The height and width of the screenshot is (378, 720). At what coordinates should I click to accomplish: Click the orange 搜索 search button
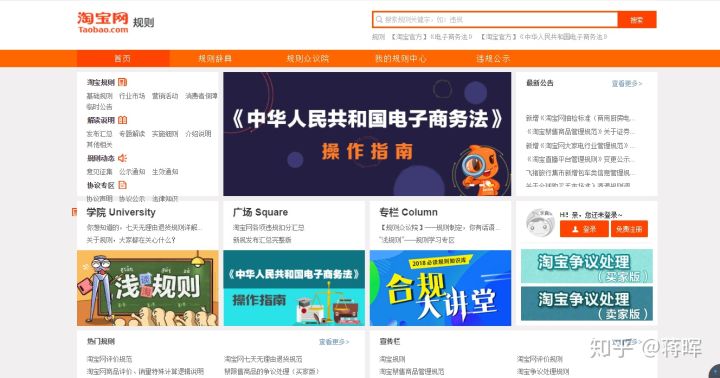click(637, 20)
